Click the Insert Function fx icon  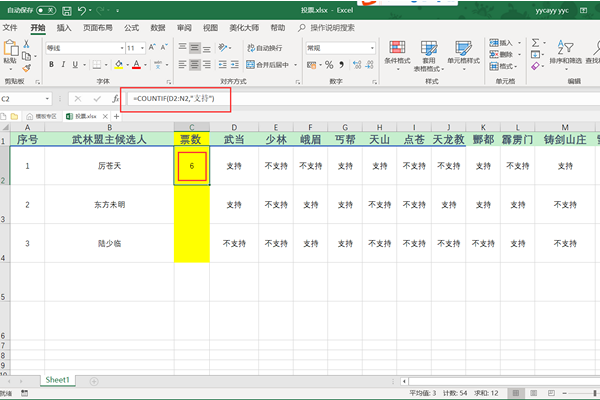pos(116,99)
